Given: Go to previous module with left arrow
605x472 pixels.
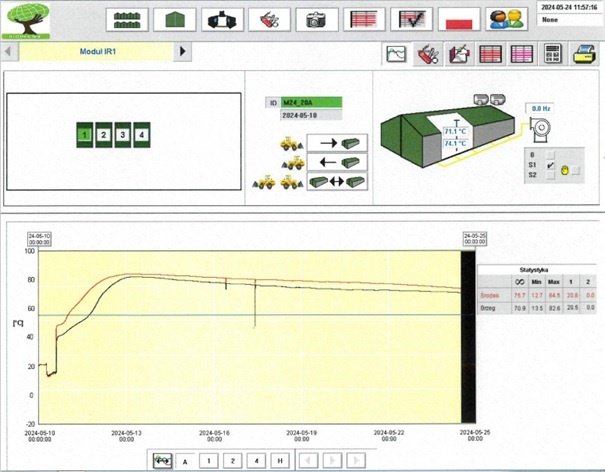Looking at the screenshot, I should [12, 51].
